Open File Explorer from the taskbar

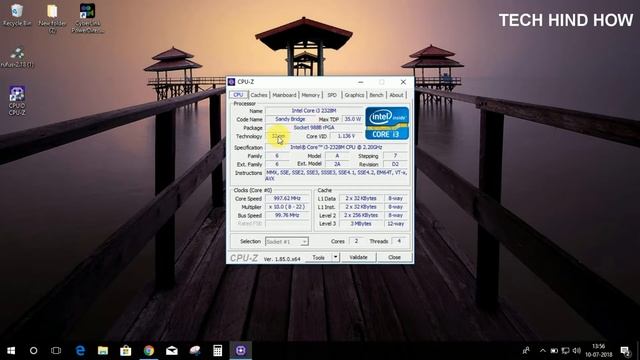point(103,350)
